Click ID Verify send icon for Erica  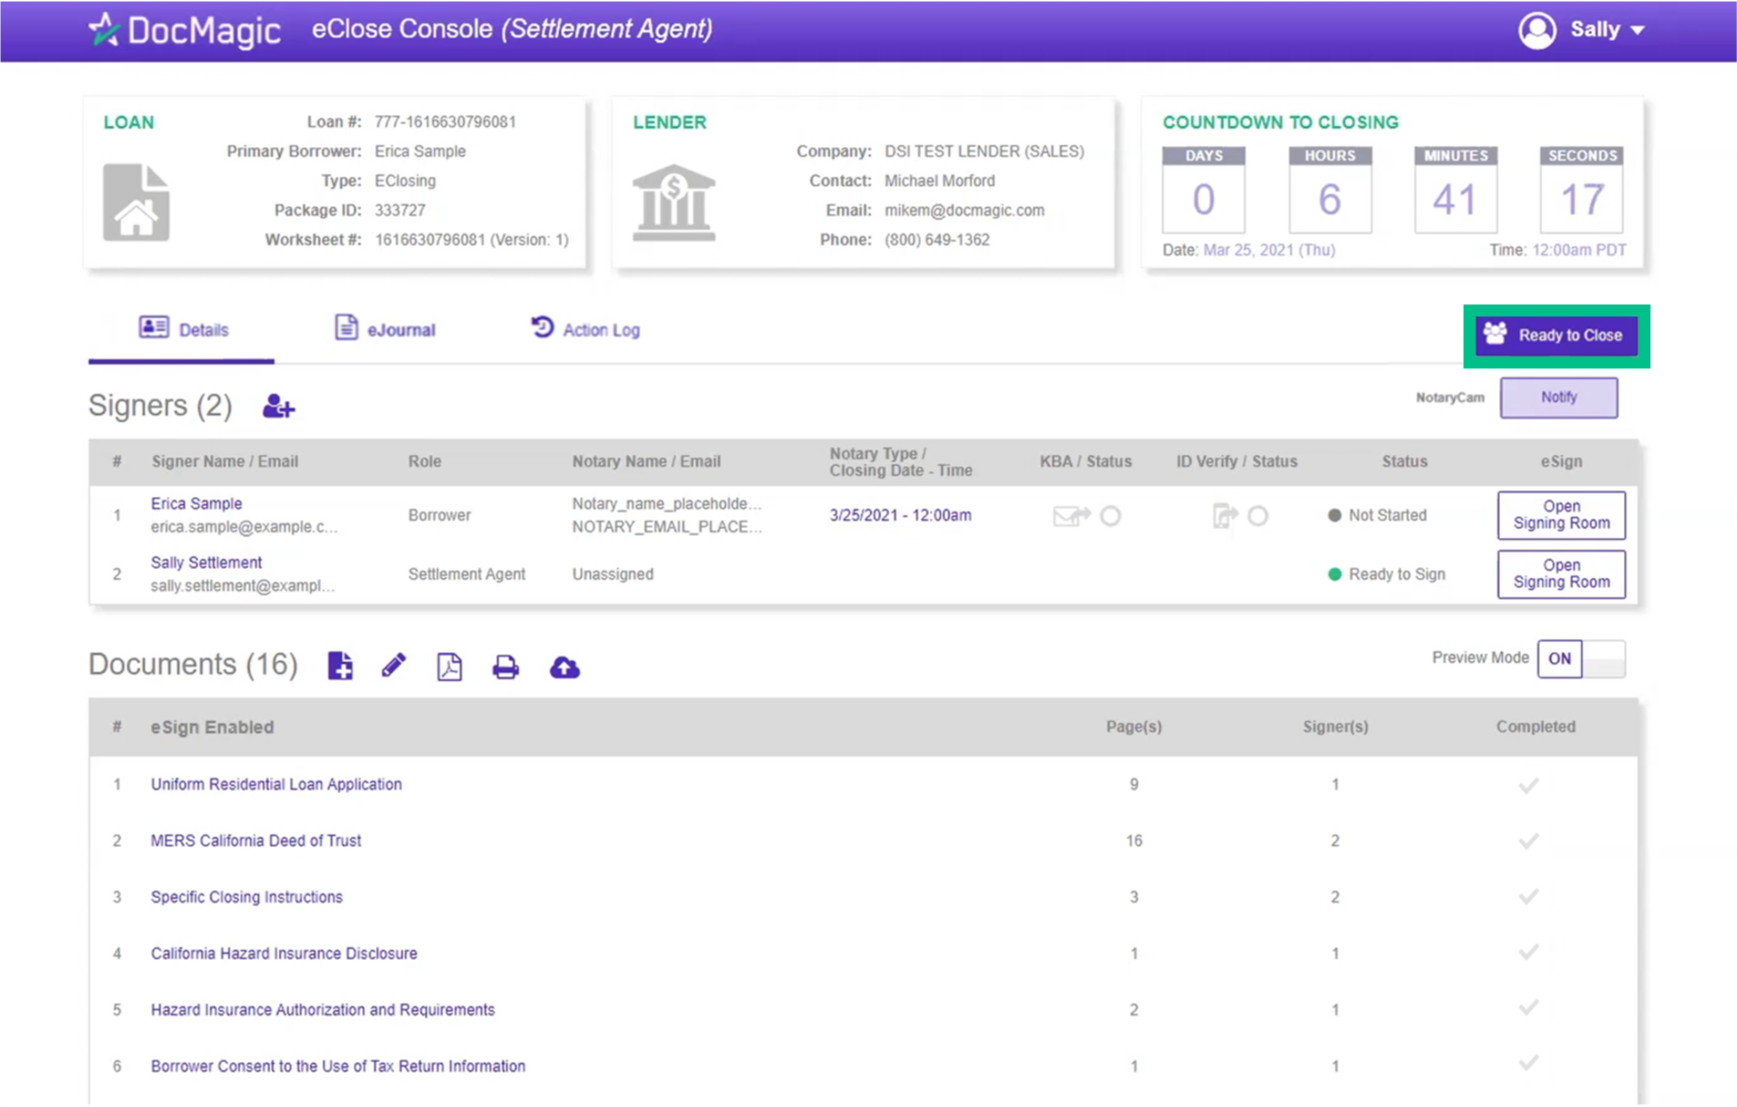pyautogui.click(x=1224, y=516)
